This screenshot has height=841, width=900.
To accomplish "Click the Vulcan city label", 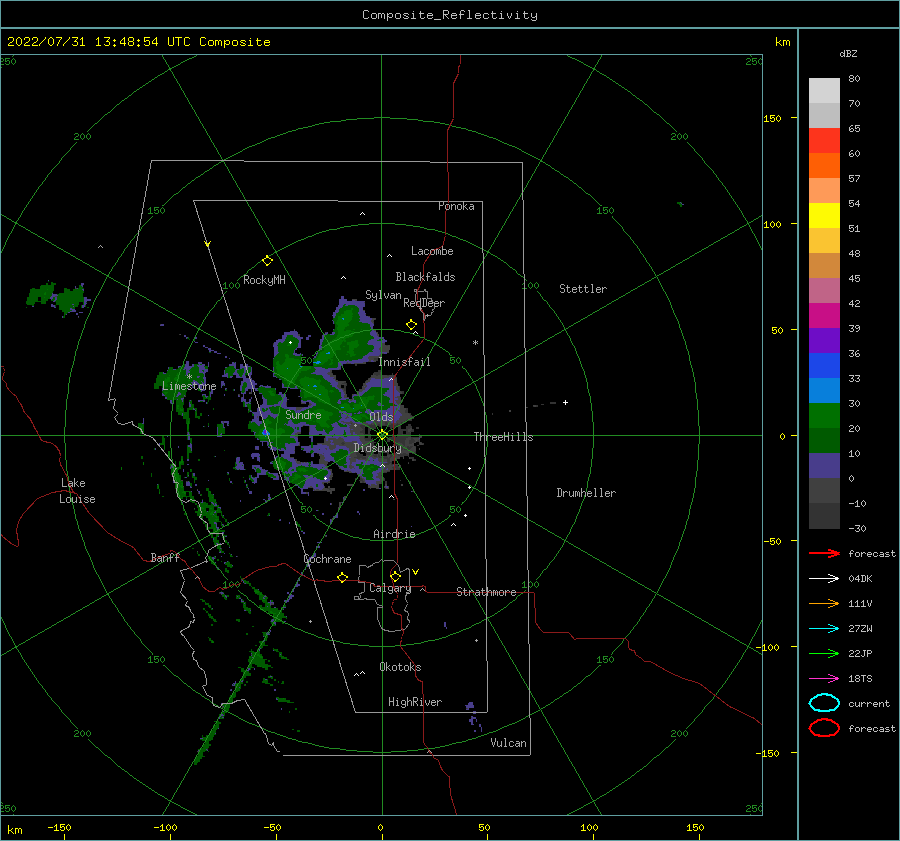I will (x=508, y=743).
